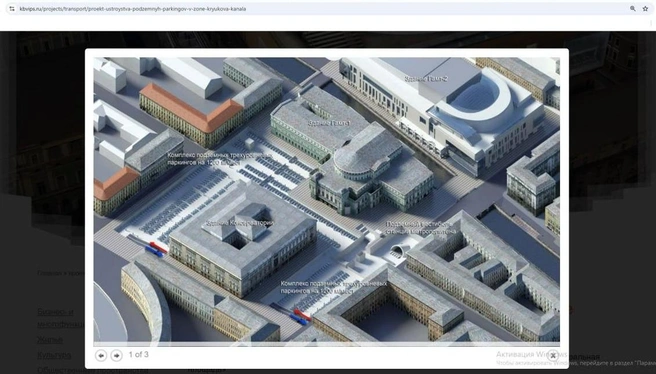Click the "Здание Консерватории" label on render
The width and height of the screenshot is (656, 374).
click(240, 223)
